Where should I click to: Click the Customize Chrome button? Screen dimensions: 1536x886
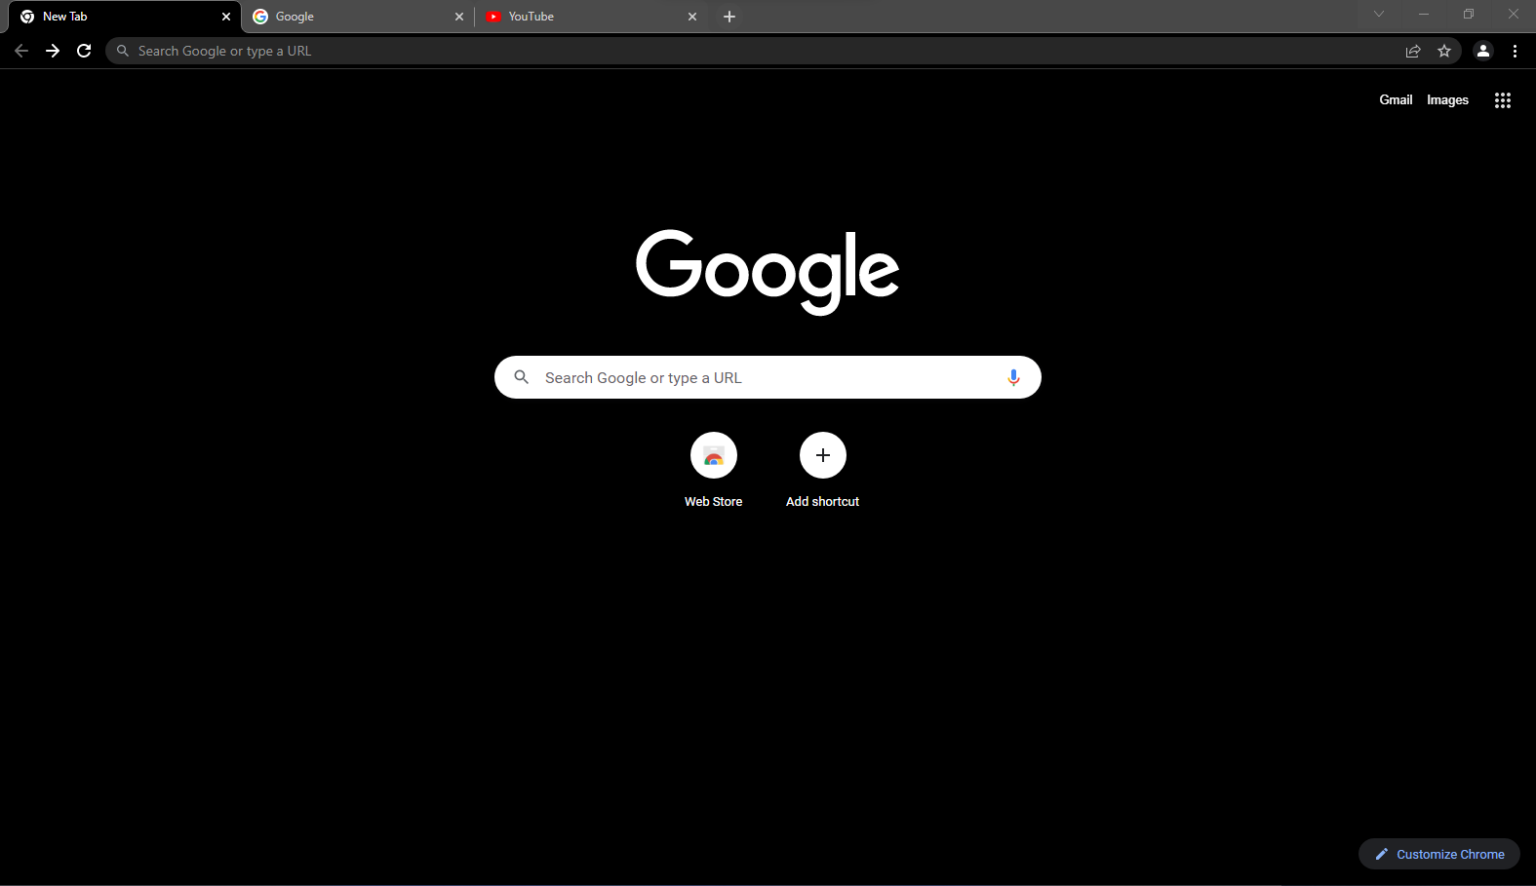1439,853
